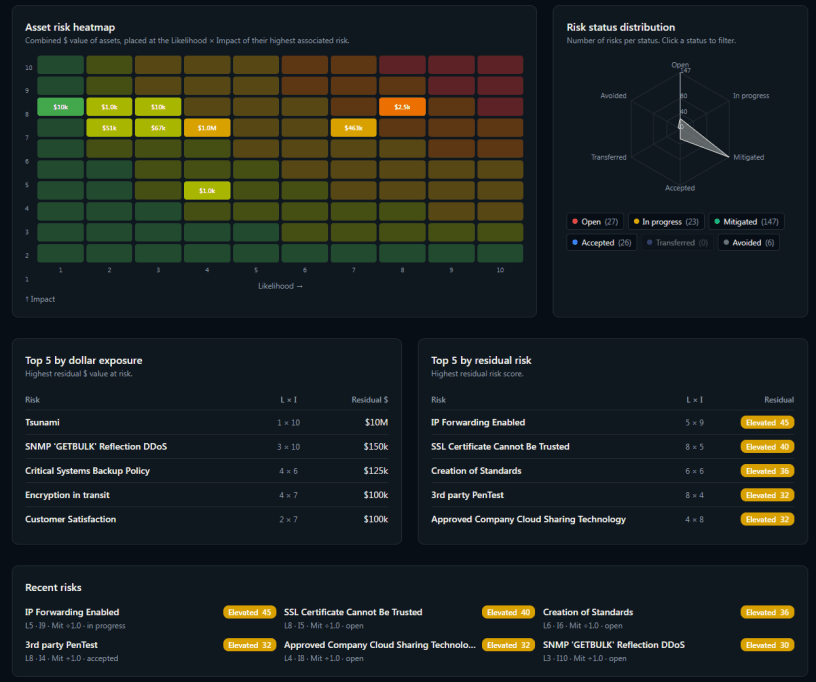This screenshot has width=816, height=682.
Task: Open Critical Systems Backup Policy risk
Action: (x=207, y=471)
